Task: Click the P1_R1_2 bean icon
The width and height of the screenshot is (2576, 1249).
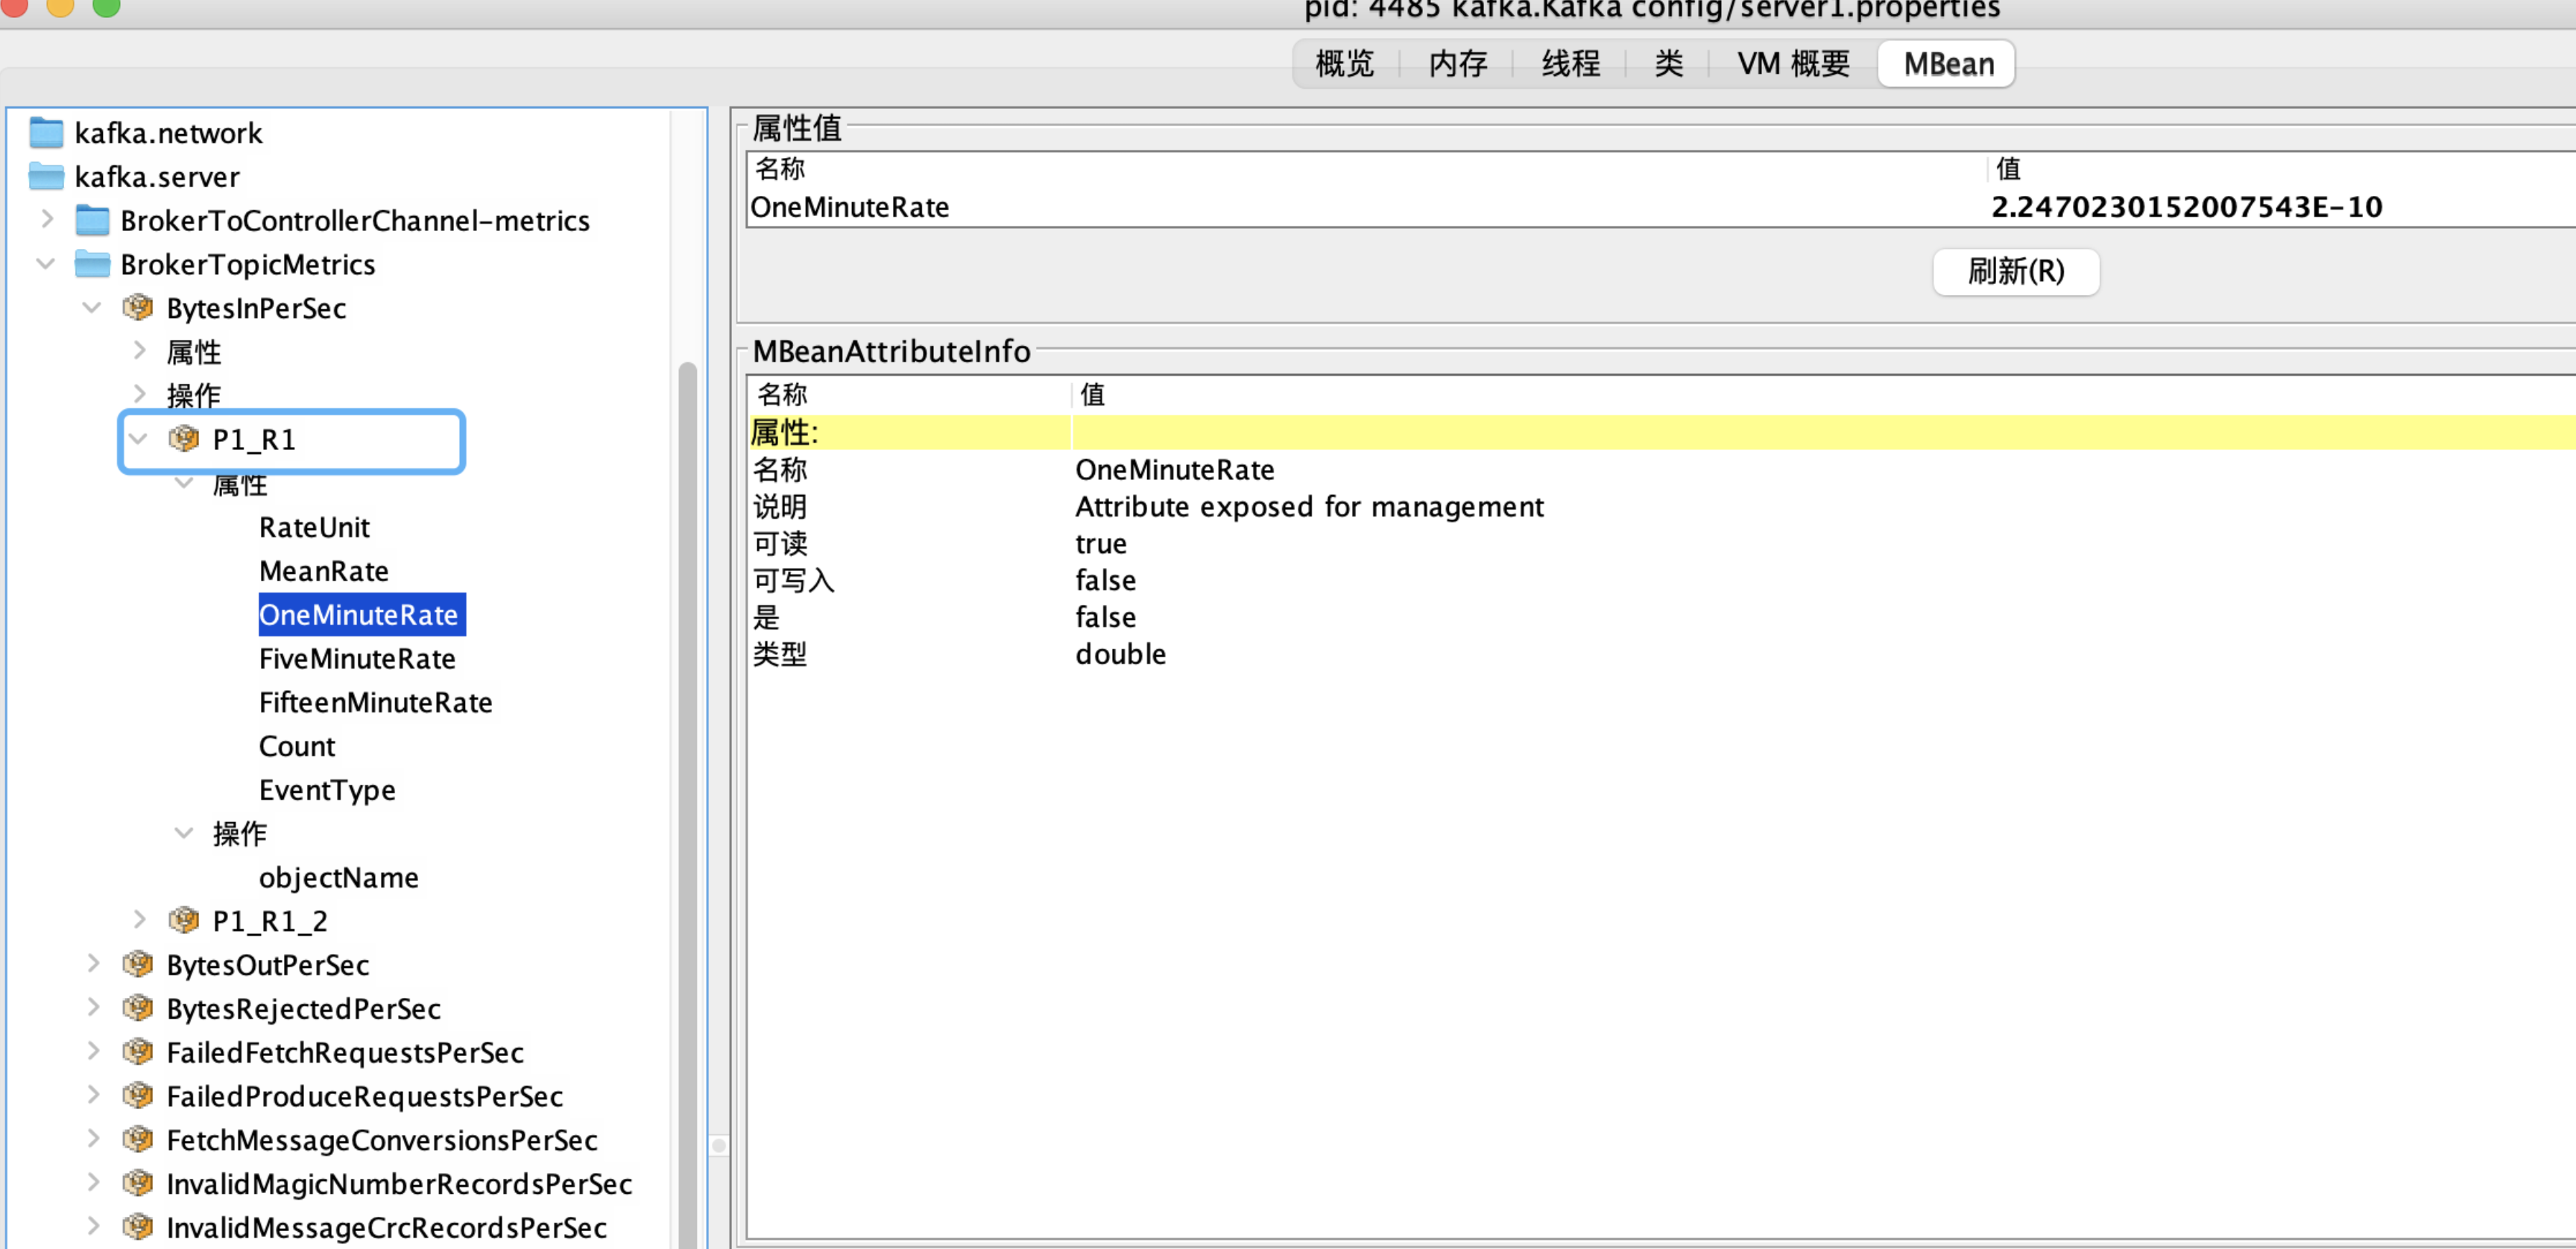Action: coord(184,921)
